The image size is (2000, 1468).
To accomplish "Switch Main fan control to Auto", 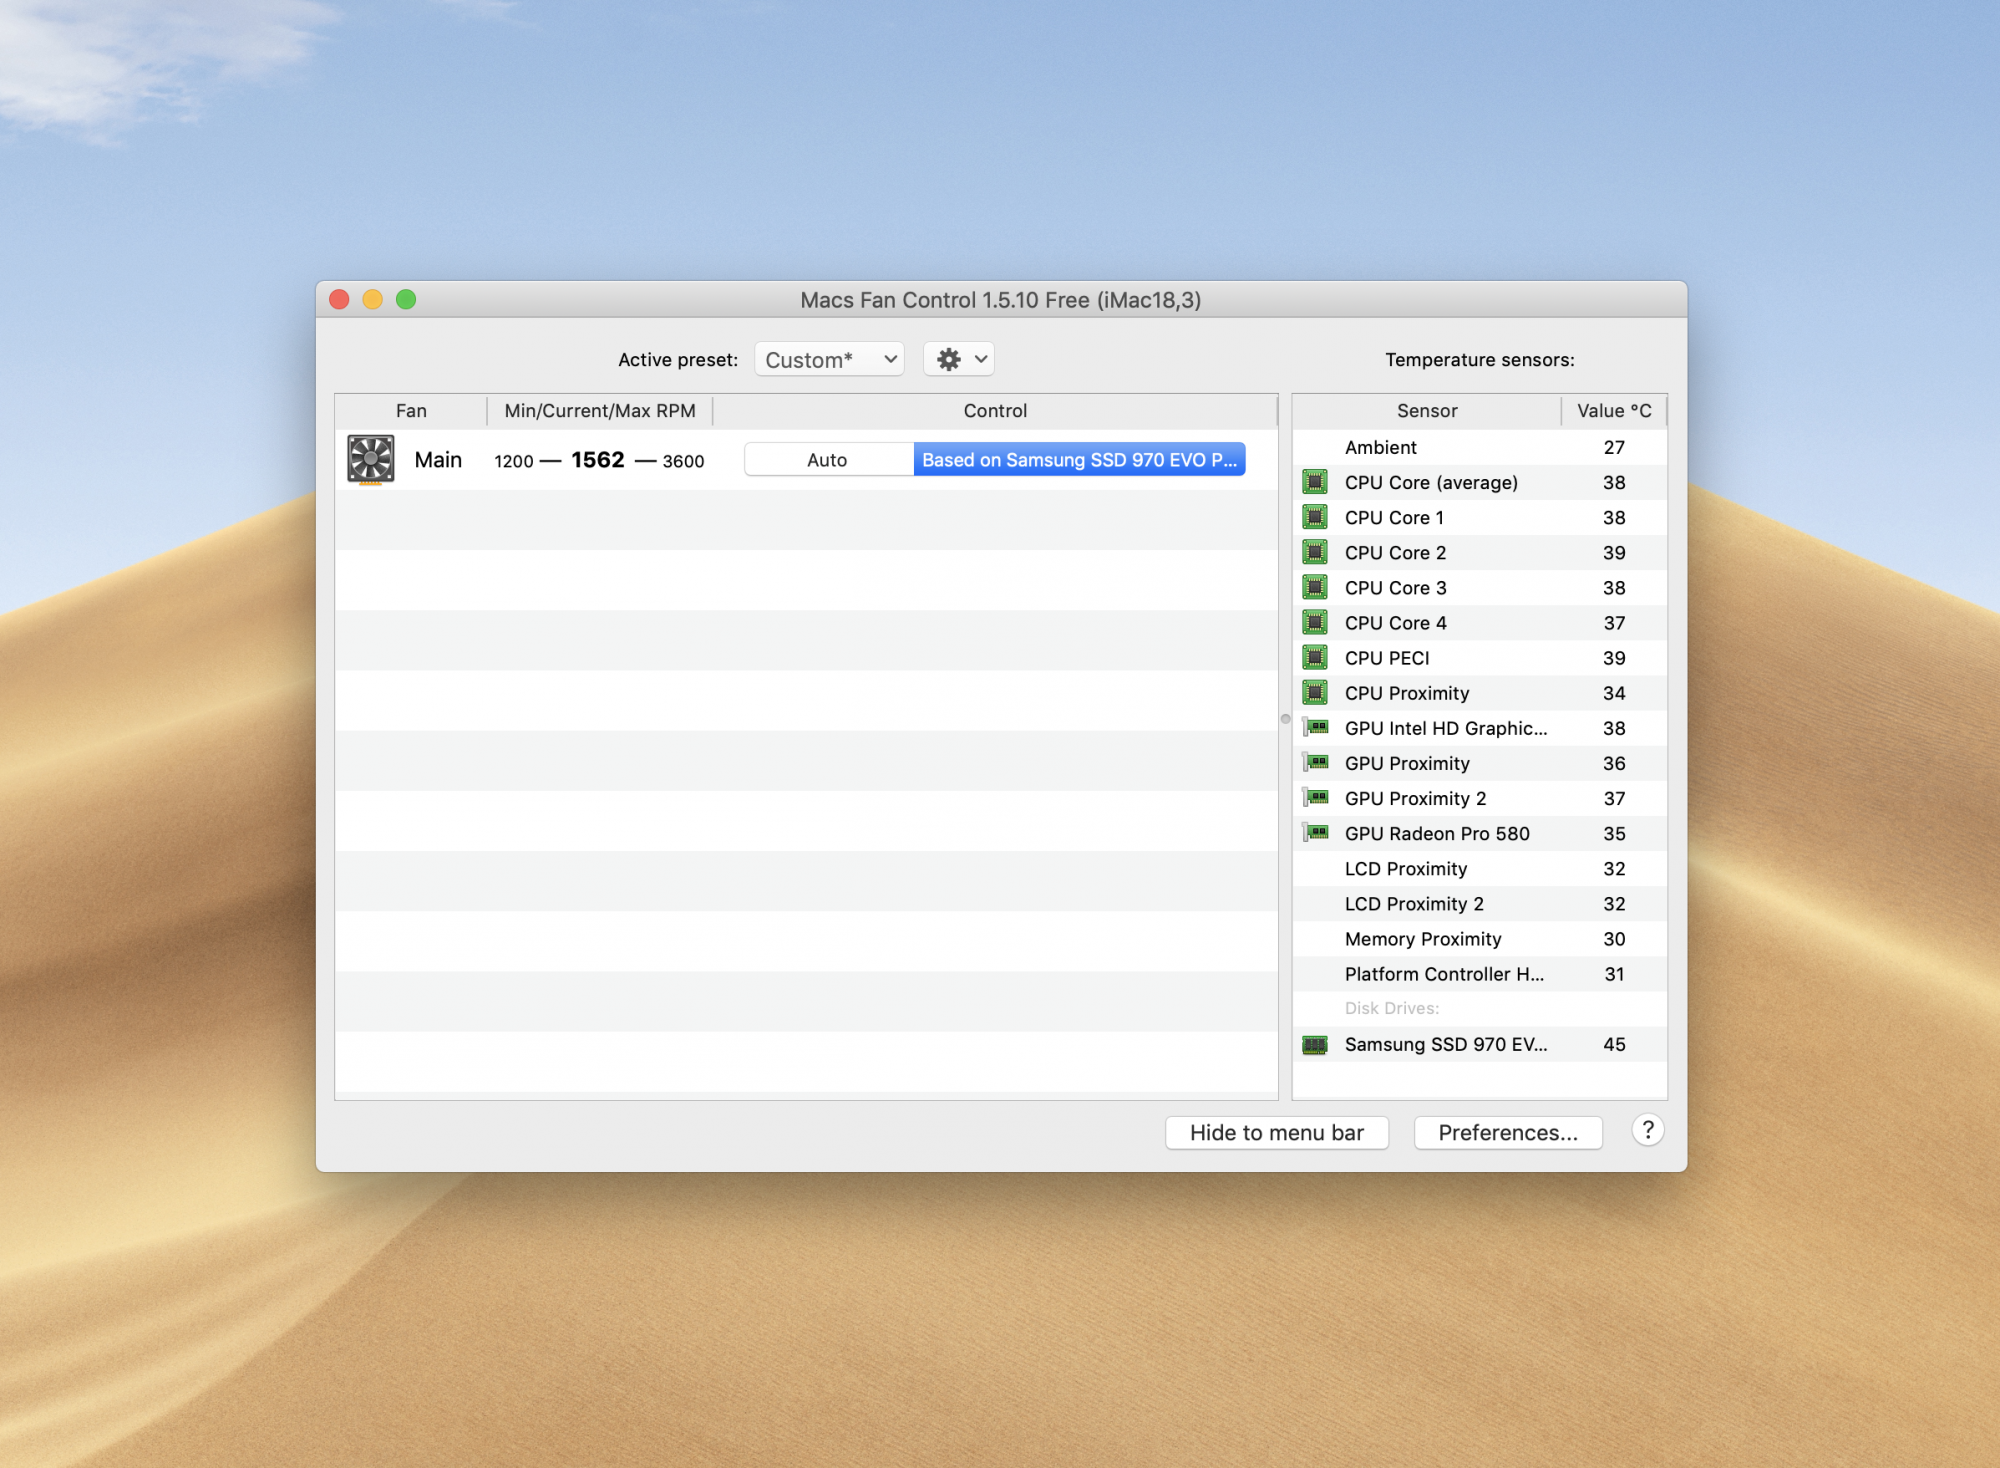I will (827, 460).
